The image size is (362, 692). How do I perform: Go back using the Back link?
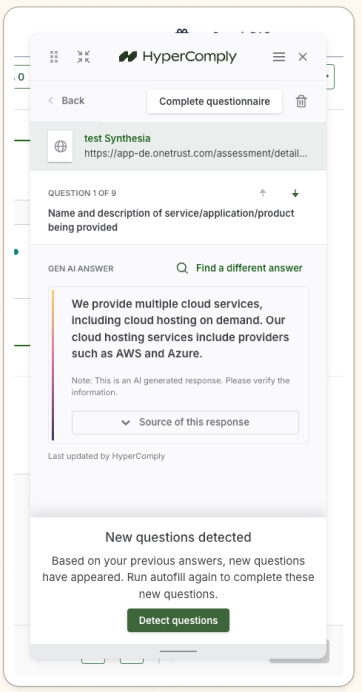click(67, 101)
